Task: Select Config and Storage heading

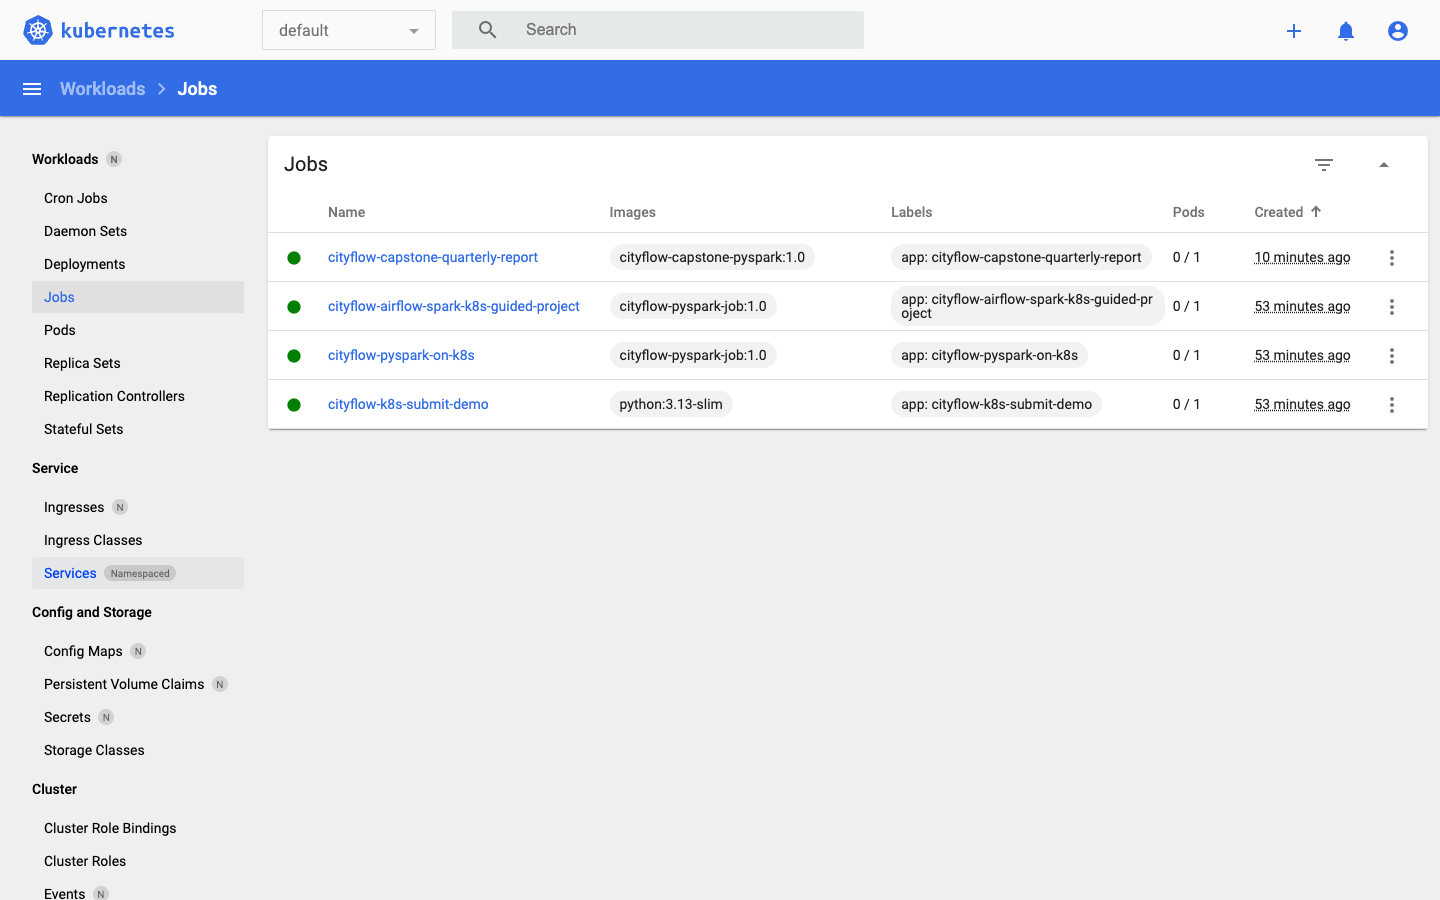Action: tap(92, 612)
